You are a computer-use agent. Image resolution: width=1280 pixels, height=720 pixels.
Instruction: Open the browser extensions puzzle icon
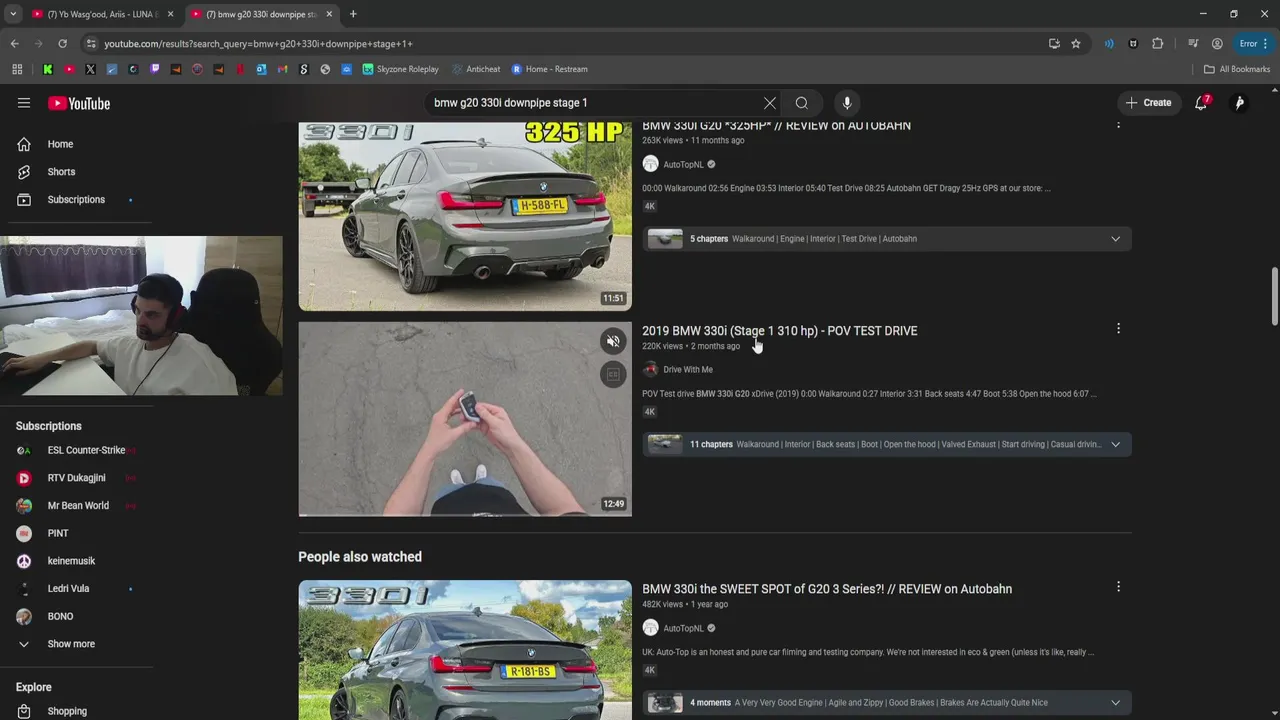pyautogui.click(x=1158, y=44)
